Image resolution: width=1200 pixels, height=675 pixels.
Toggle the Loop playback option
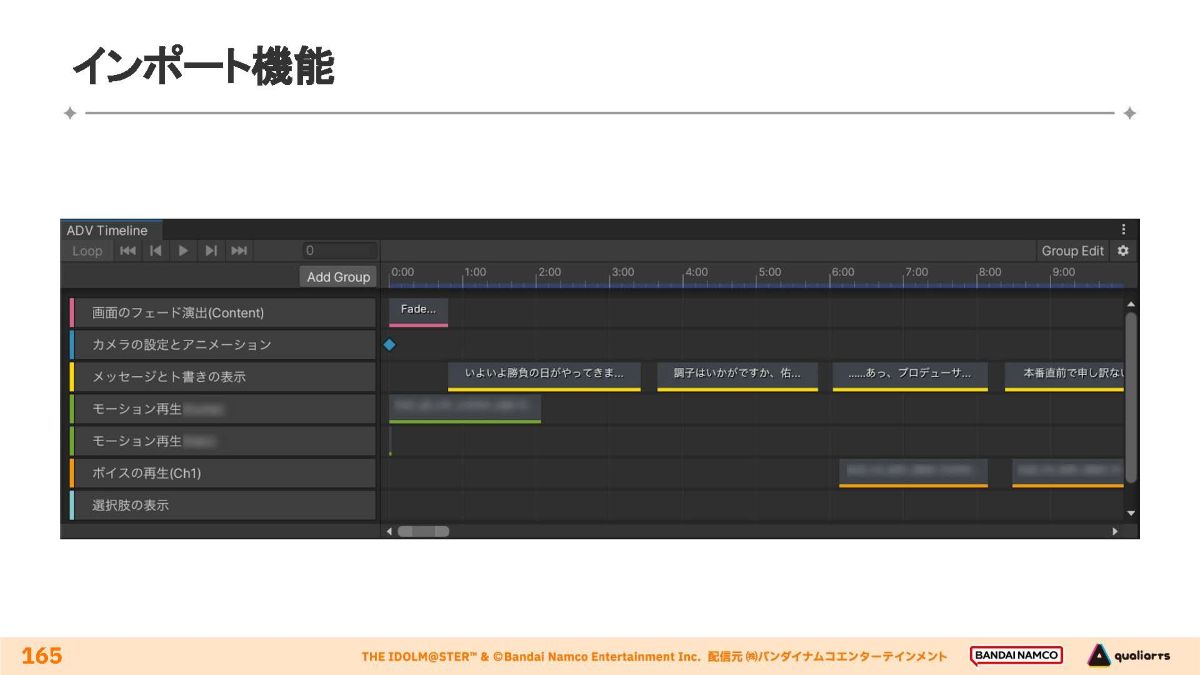(87, 251)
